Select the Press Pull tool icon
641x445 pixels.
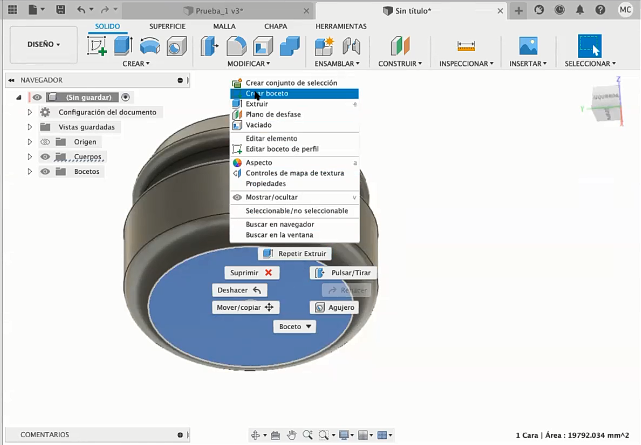[210, 46]
